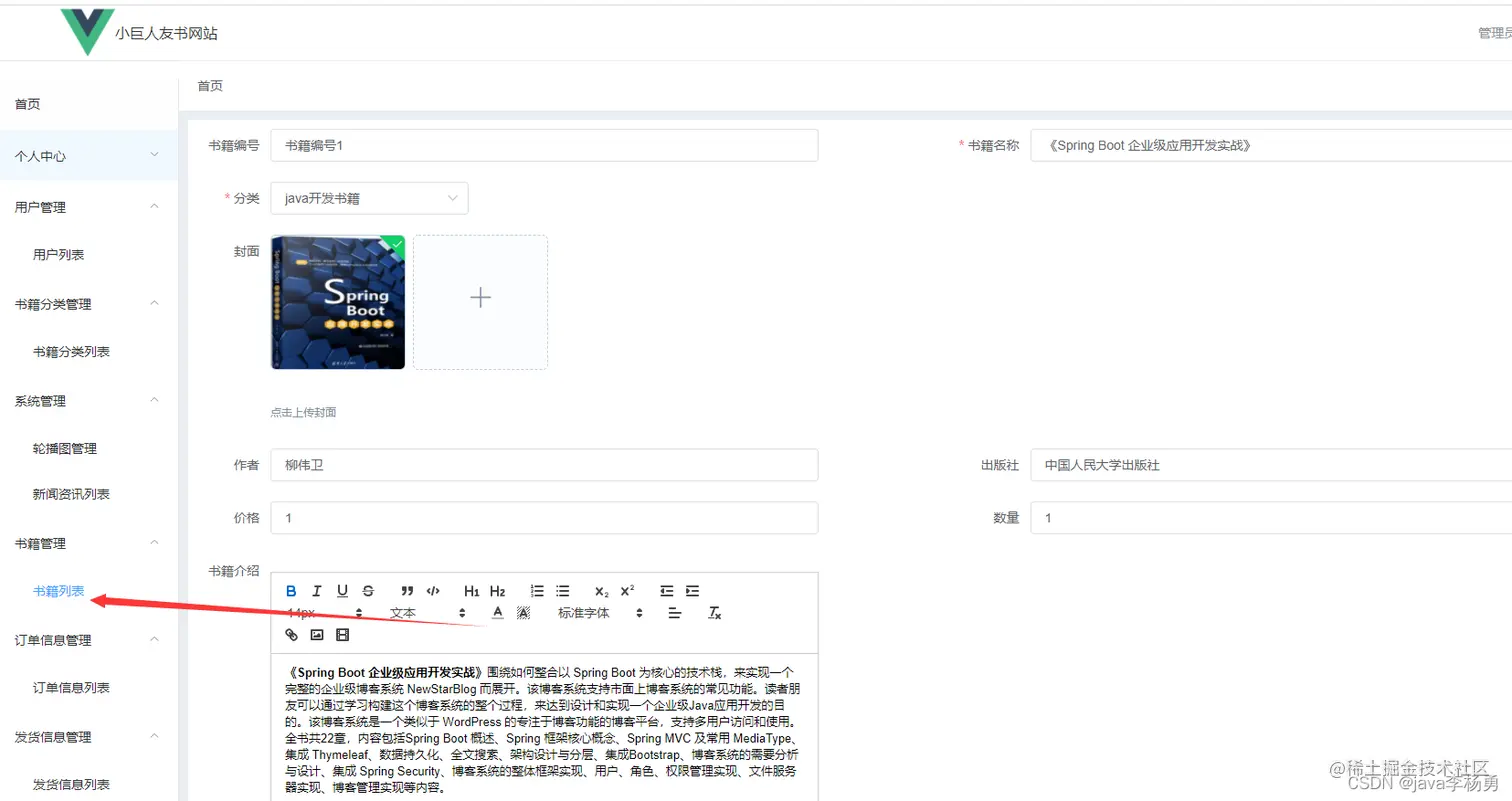Toggle italic formatting in editor
The width and height of the screenshot is (1512, 801).
pos(317,591)
